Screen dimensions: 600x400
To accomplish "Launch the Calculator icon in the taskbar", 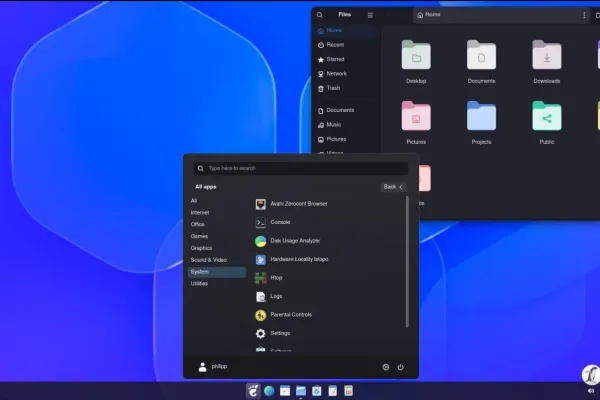I will 348,391.
